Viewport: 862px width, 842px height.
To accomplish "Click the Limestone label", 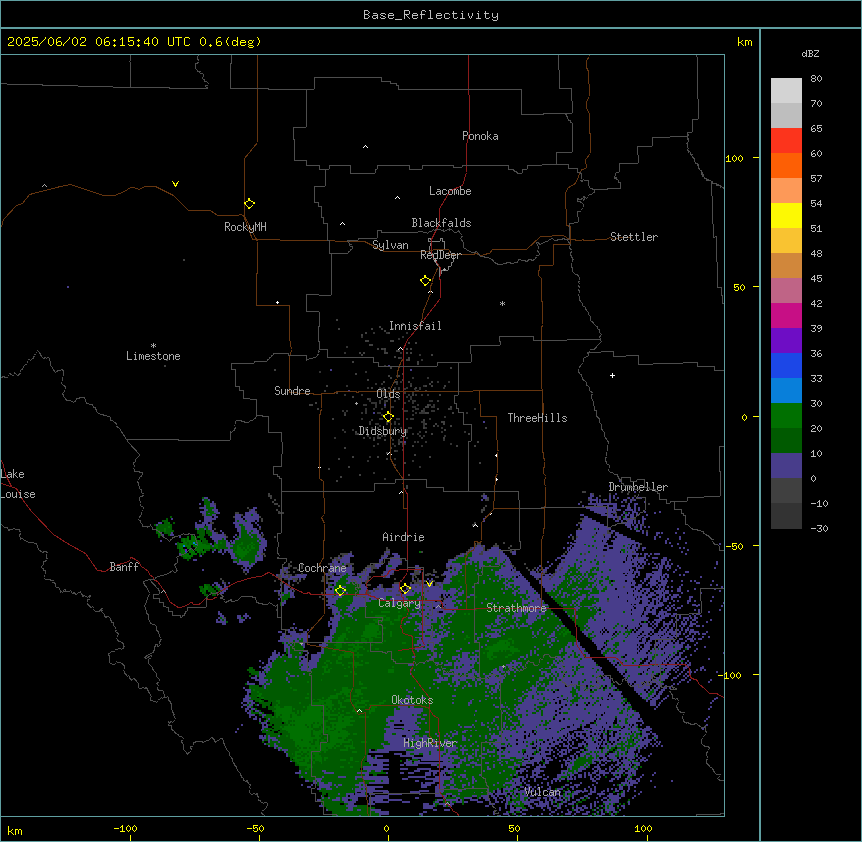I will coord(153,356).
